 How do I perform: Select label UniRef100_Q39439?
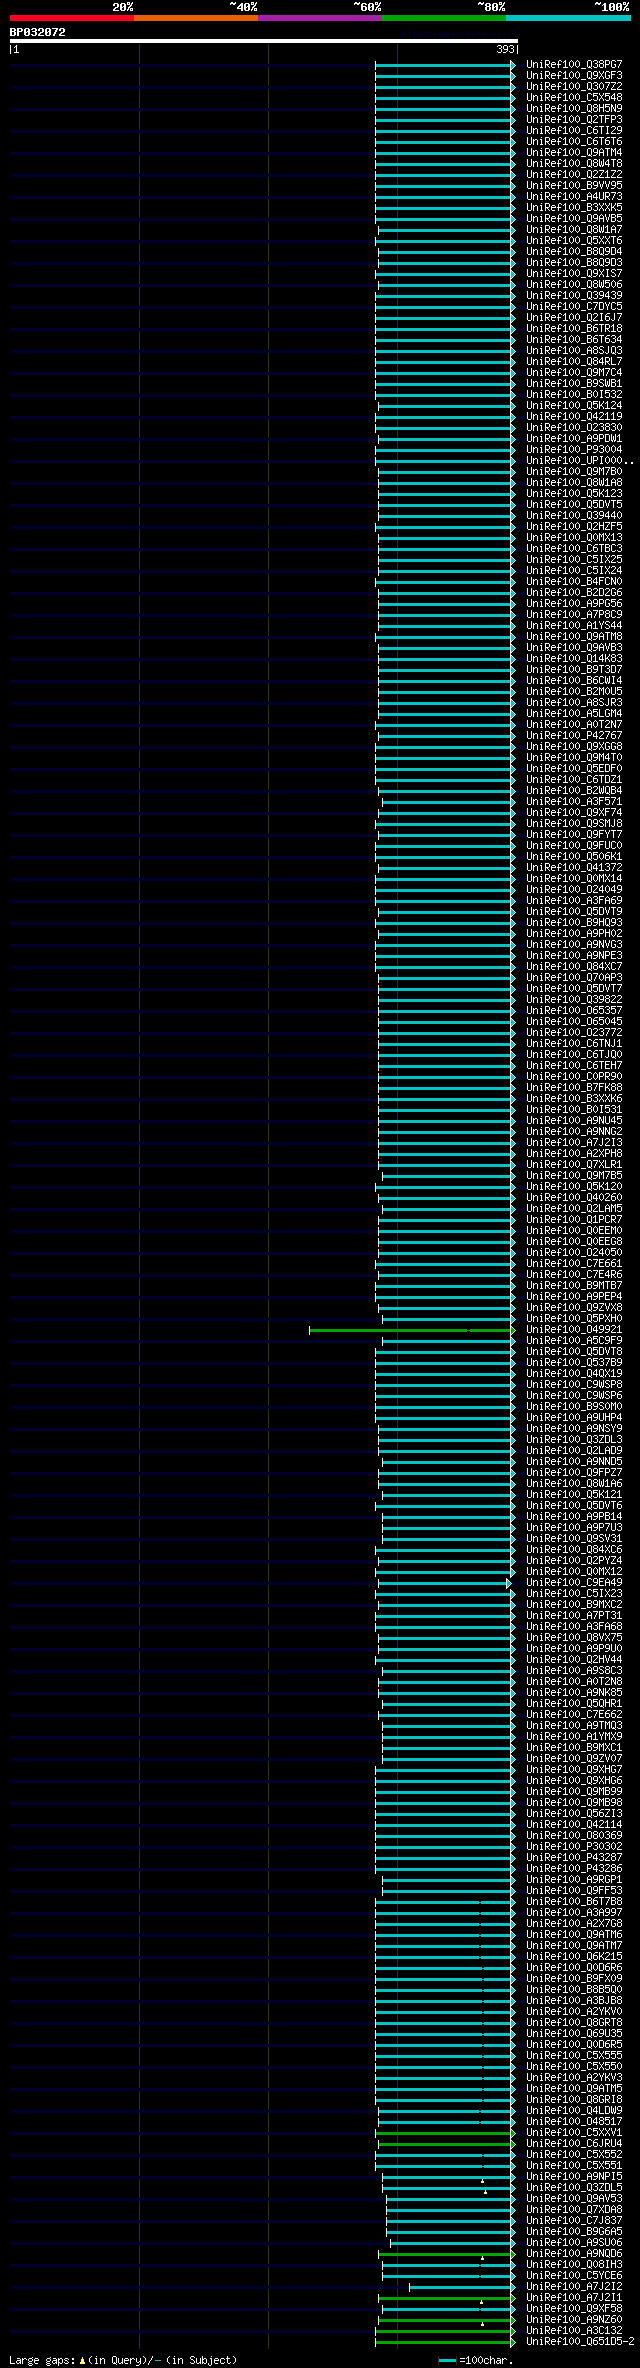click(574, 295)
